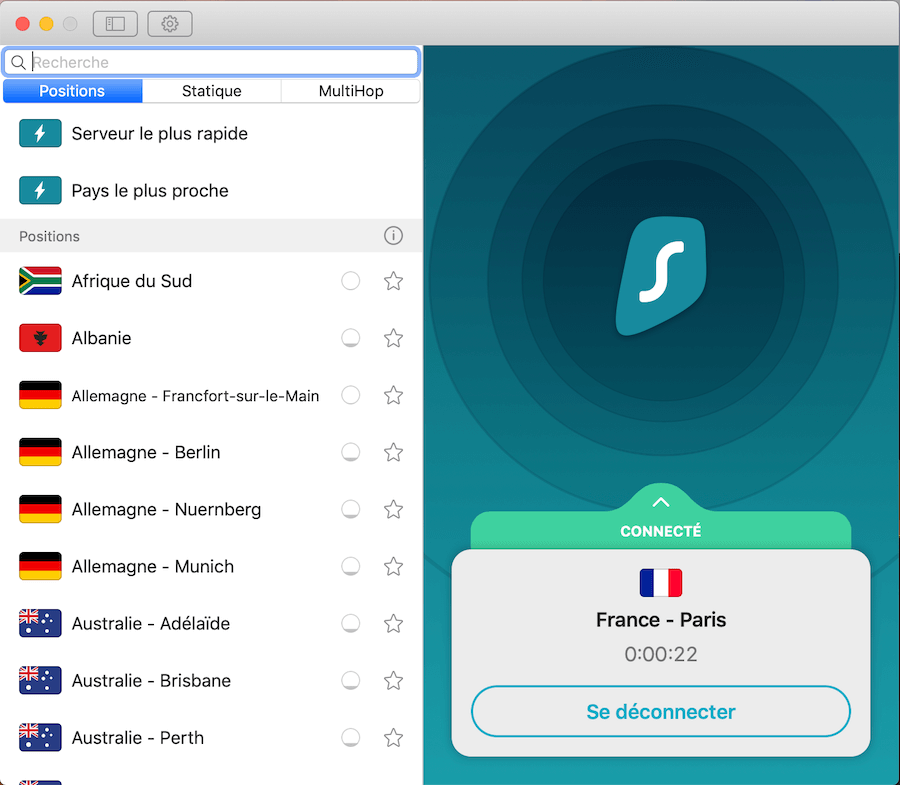Click Se déconnecter to disconnect VPN
The width and height of the screenshot is (900, 785).
661,712
